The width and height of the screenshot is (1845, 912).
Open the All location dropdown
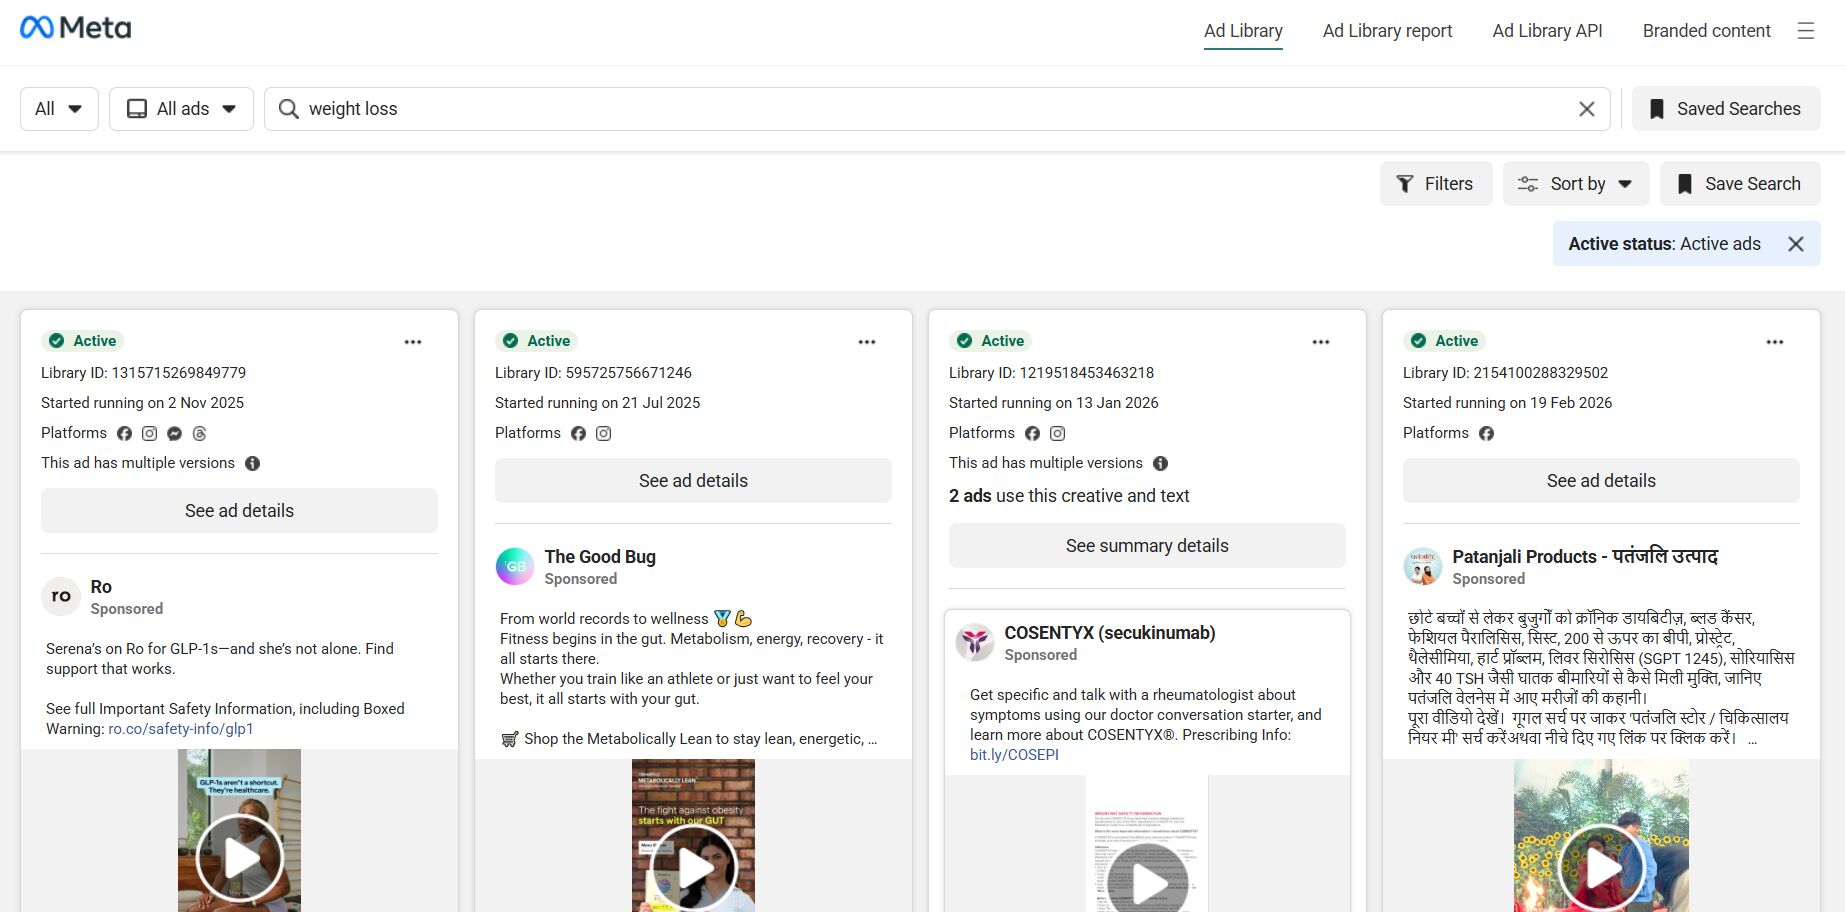coord(59,109)
